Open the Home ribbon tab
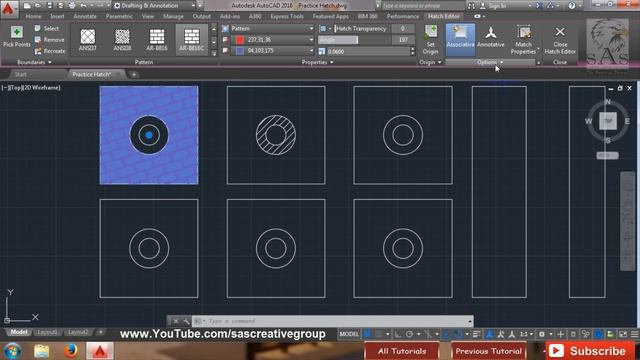Image resolution: width=640 pixels, height=360 pixels. [x=33, y=16]
